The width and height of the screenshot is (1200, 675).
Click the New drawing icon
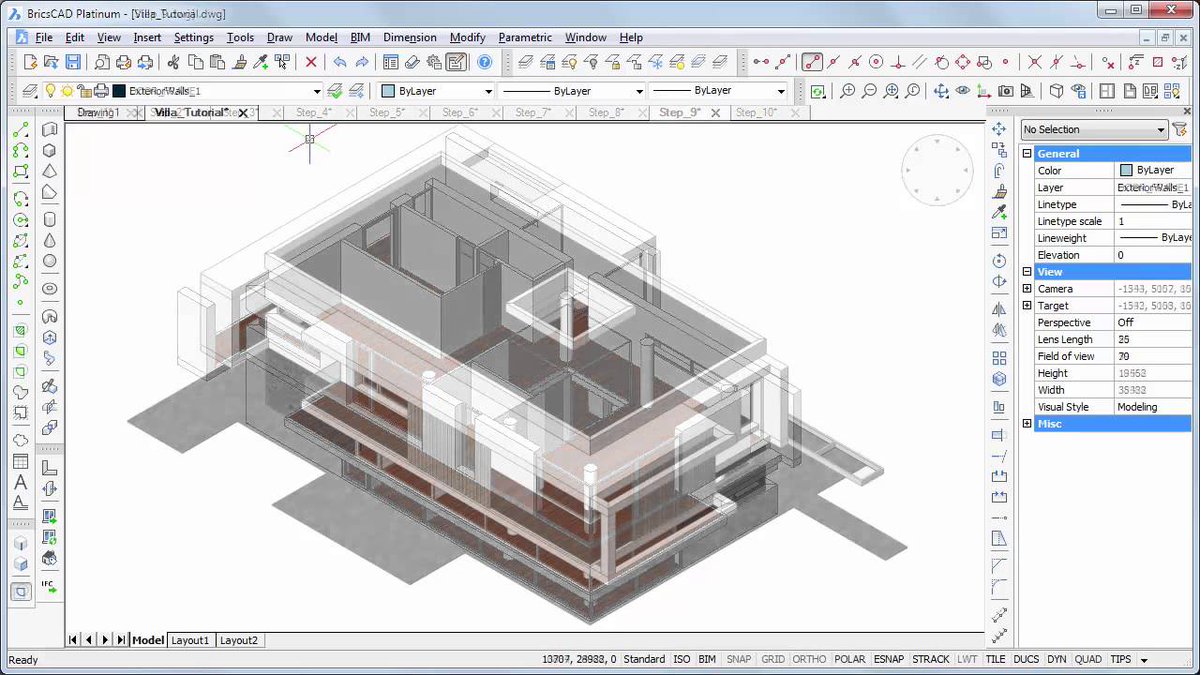click(x=29, y=62)
